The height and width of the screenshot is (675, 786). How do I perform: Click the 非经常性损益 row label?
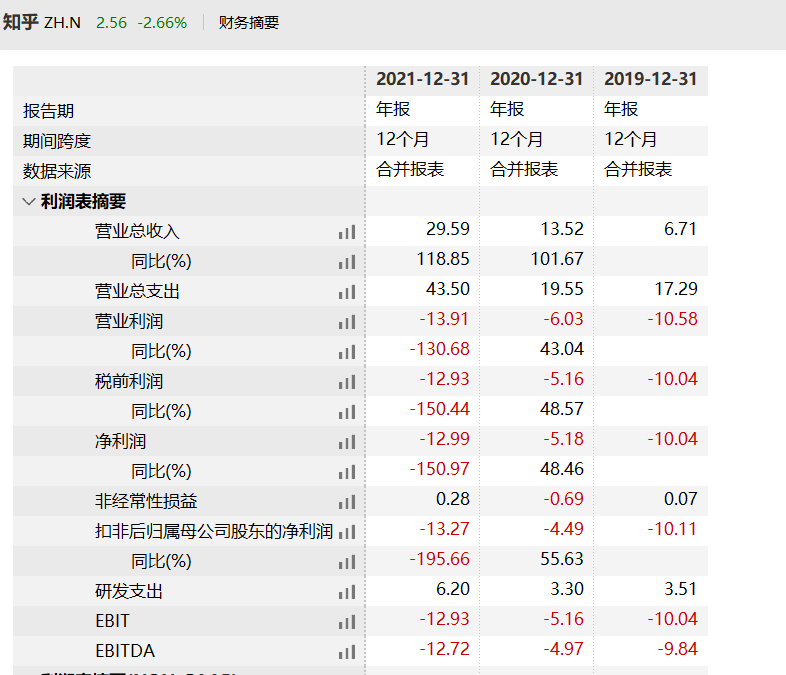[x=146, y=502]
